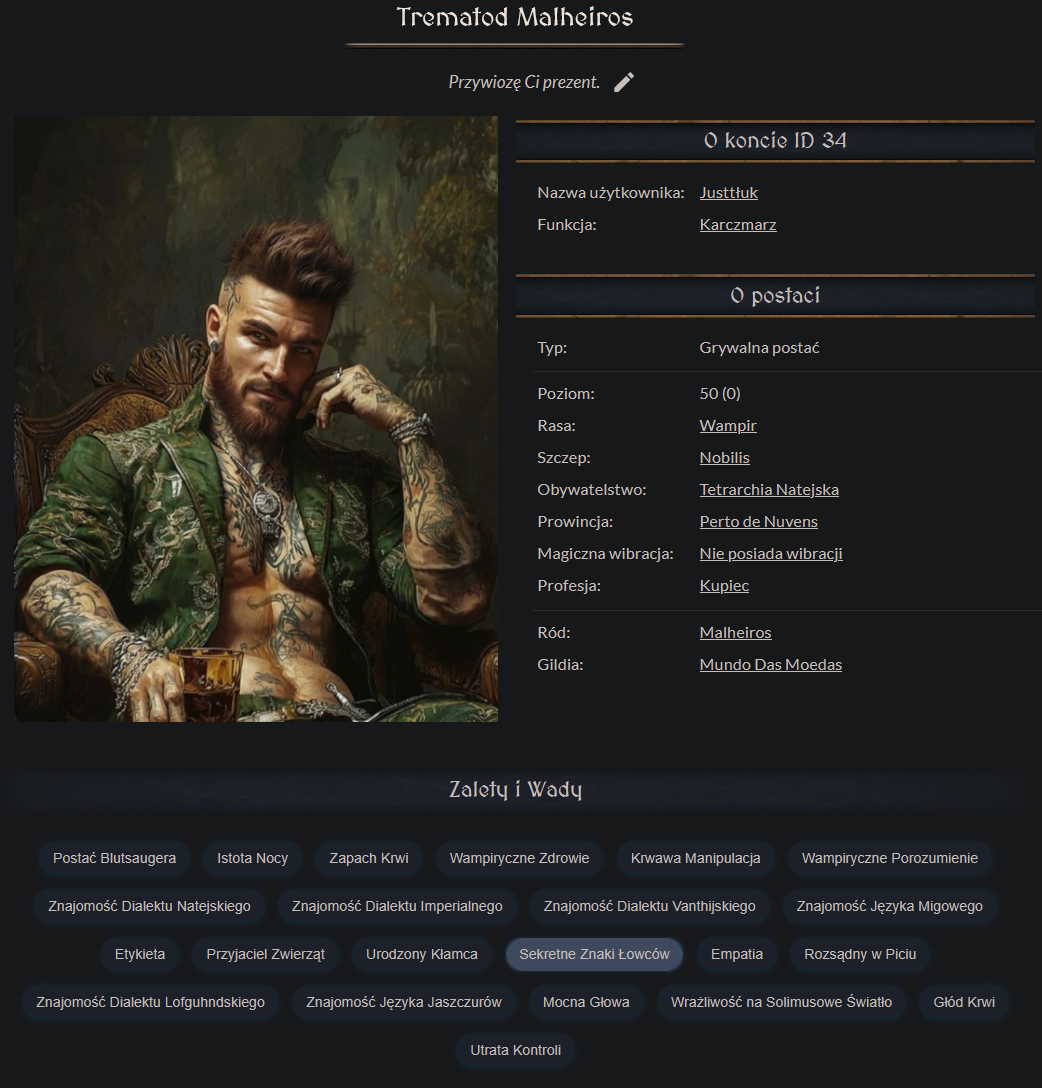
Task: Select Znajomość Języka Migowego trait
Action: tap(889, 906)
